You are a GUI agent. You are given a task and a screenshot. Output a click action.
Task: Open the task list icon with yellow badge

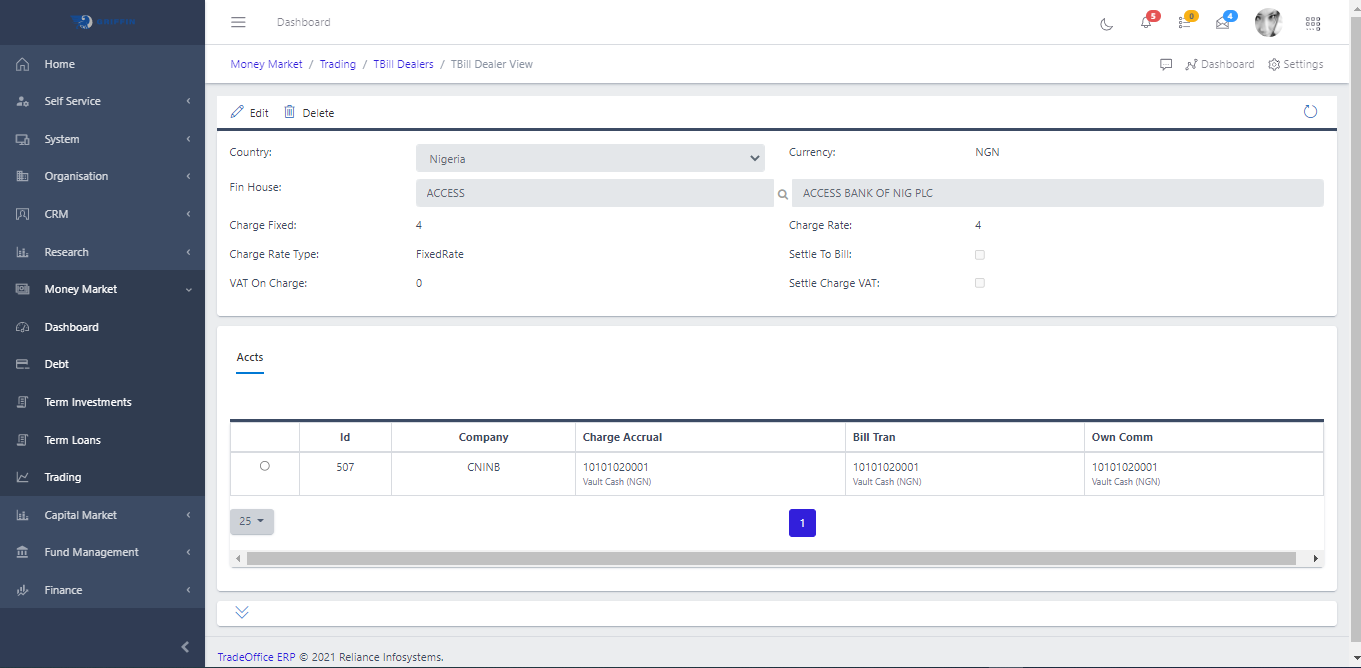coord(1185,23)
